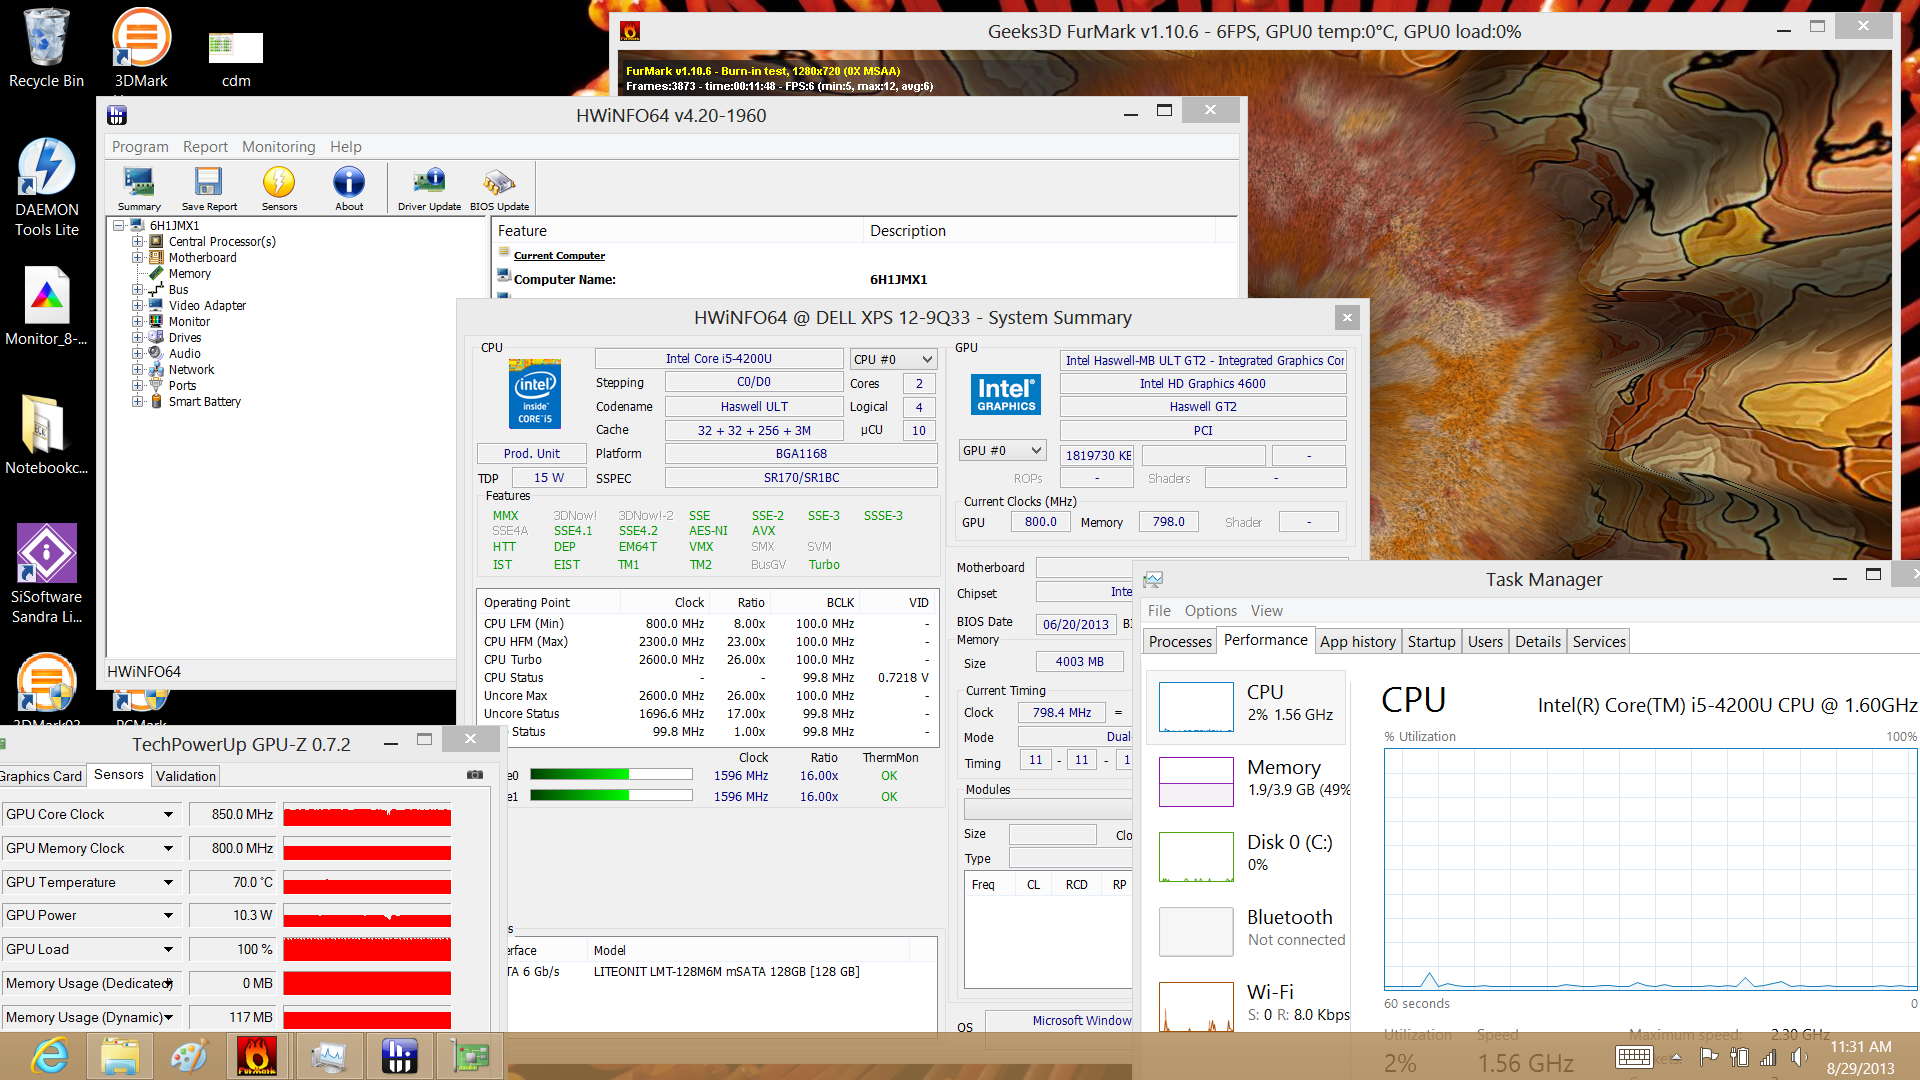The width and height of the screenshot is (1920, 1080).
Task: Switch to App history tab in Task Manager
Action: [x=1357, y=642]
